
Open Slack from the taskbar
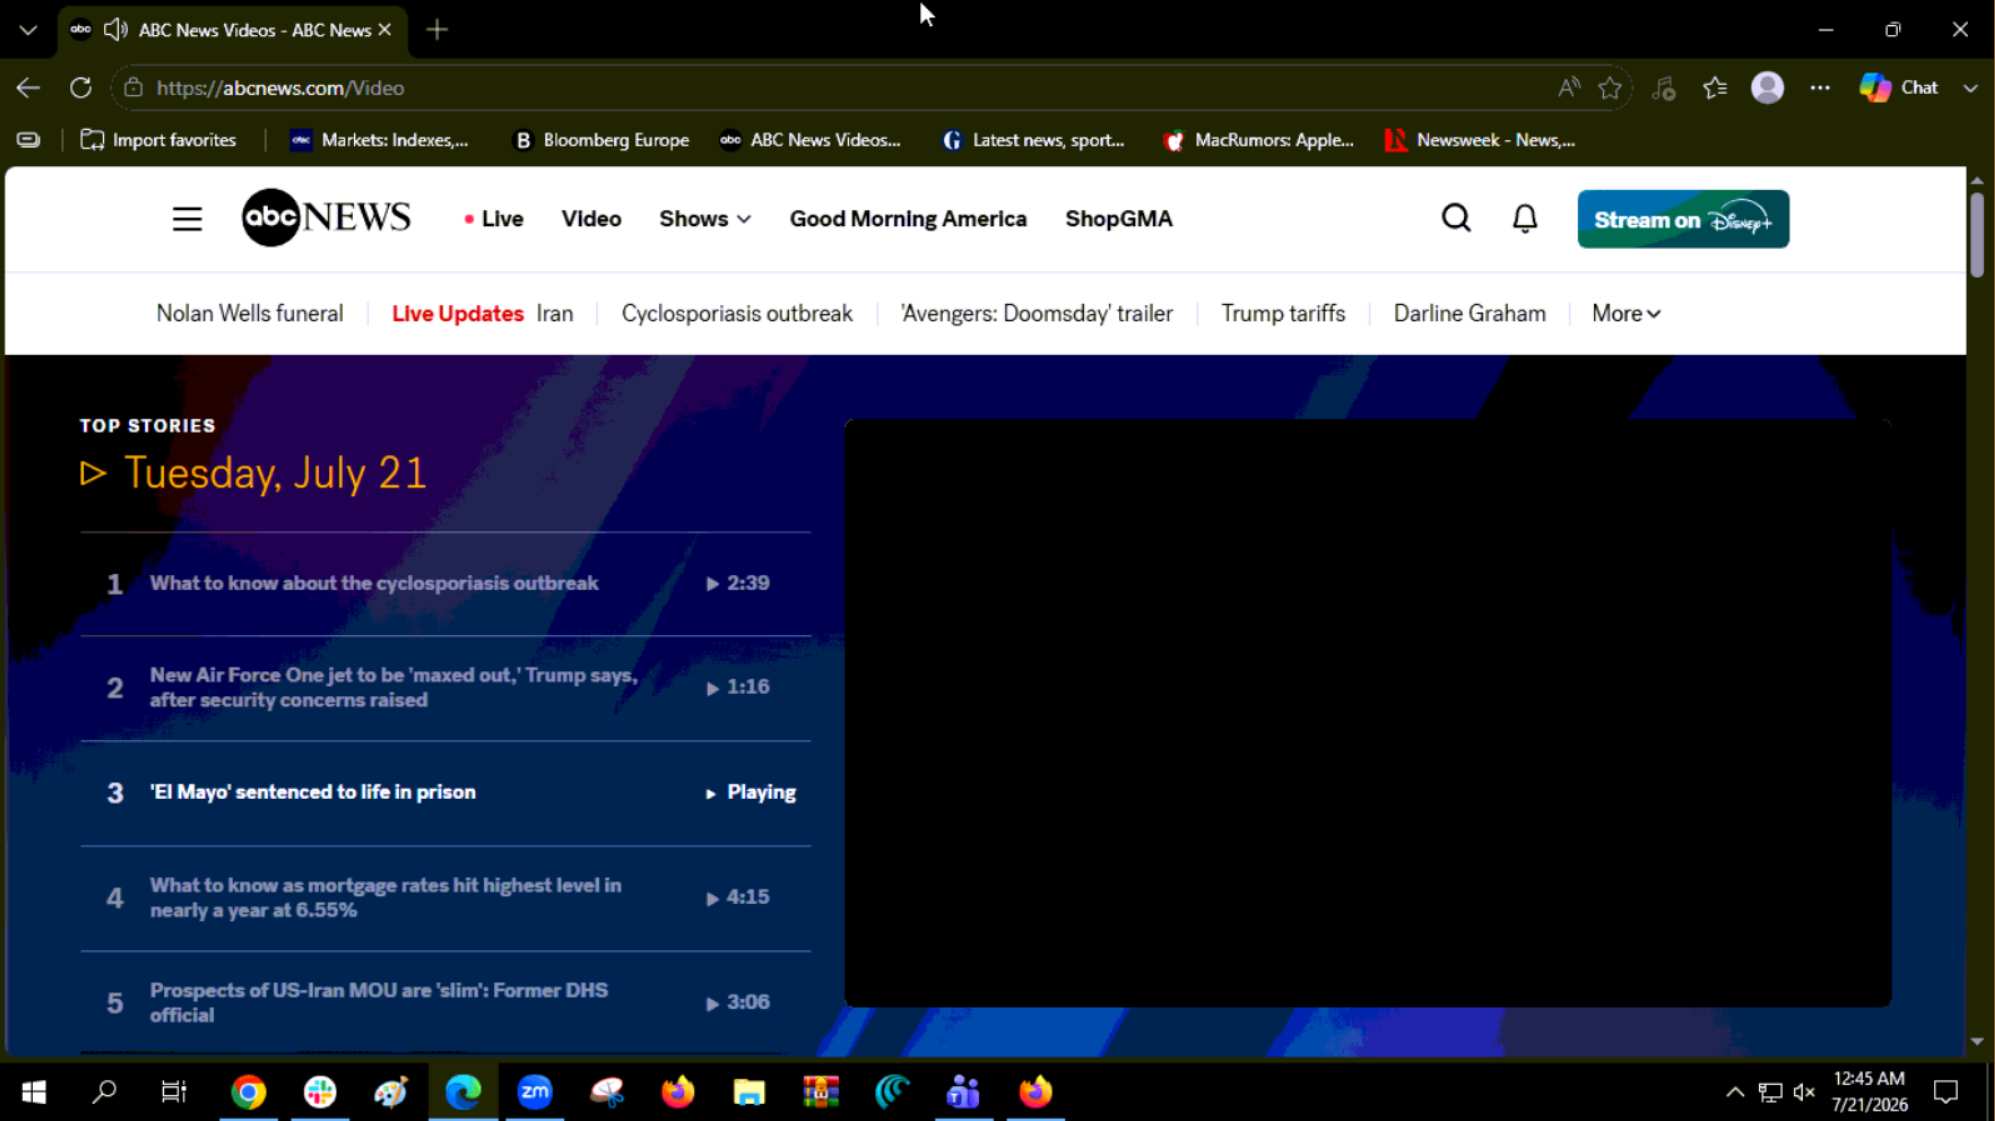[x=320, y=1092]
